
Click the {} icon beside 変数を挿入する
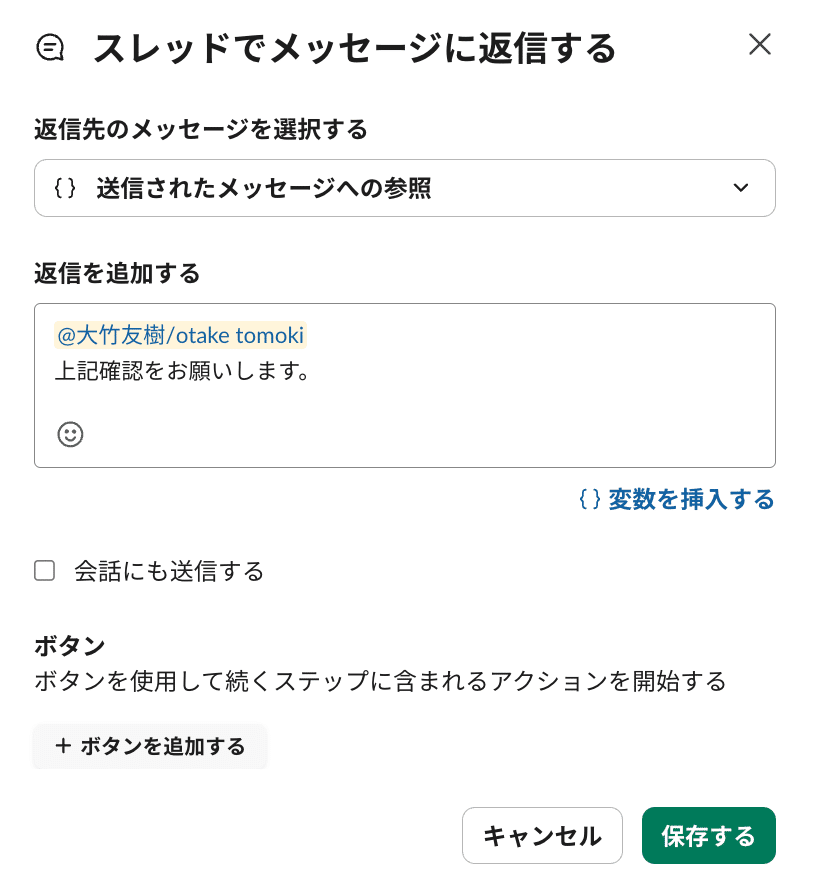tap(588, 500)
